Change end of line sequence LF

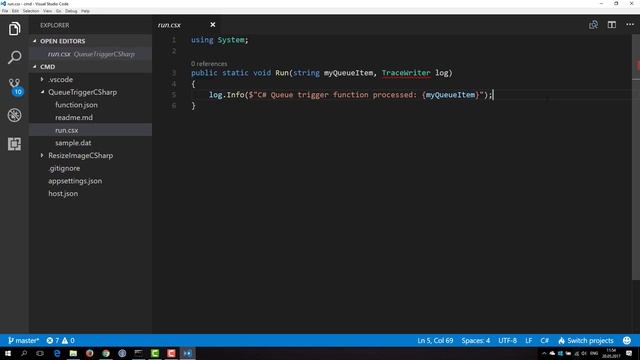click(529, 340)
